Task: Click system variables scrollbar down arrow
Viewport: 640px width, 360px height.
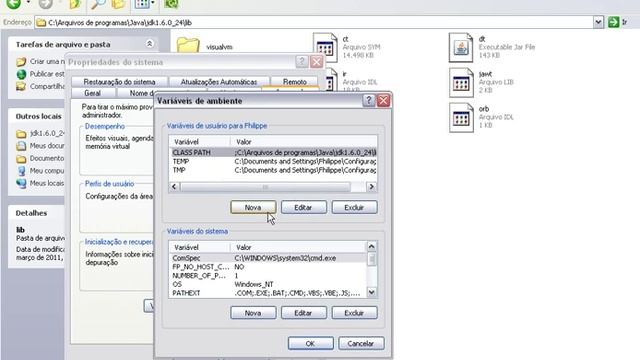Action: (x=371, y=292)
